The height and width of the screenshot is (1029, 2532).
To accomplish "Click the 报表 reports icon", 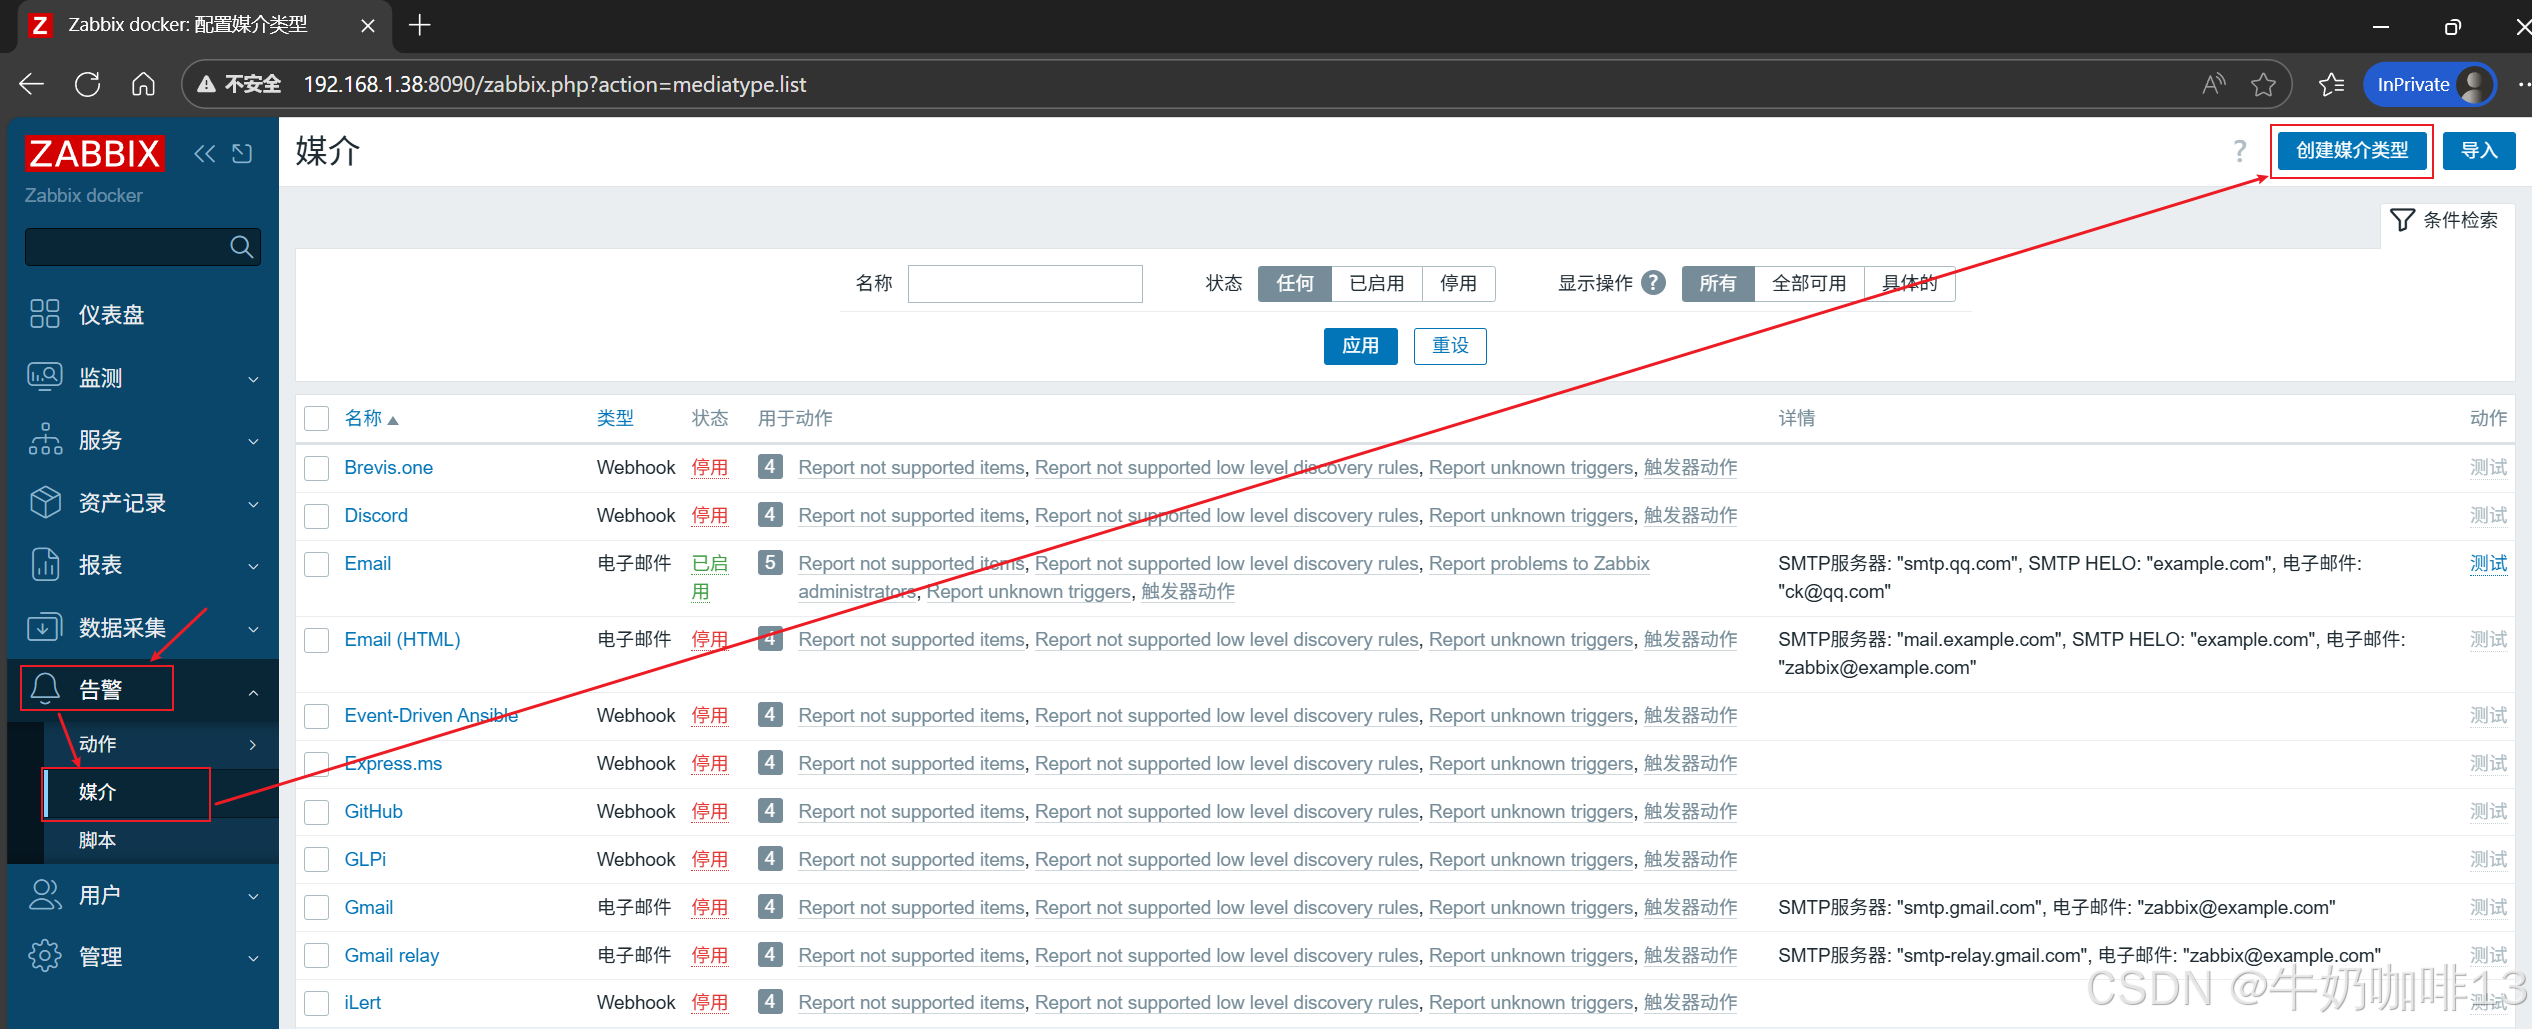I will (x=45, y=565).
